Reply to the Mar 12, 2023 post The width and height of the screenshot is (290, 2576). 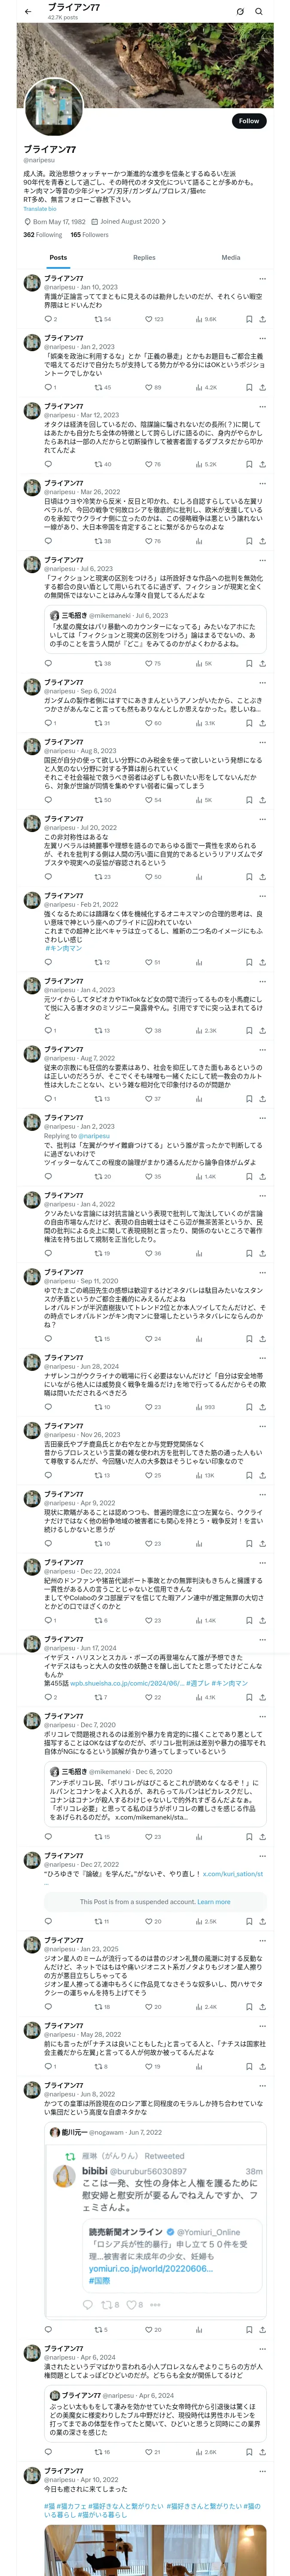[x=48, y=464]
